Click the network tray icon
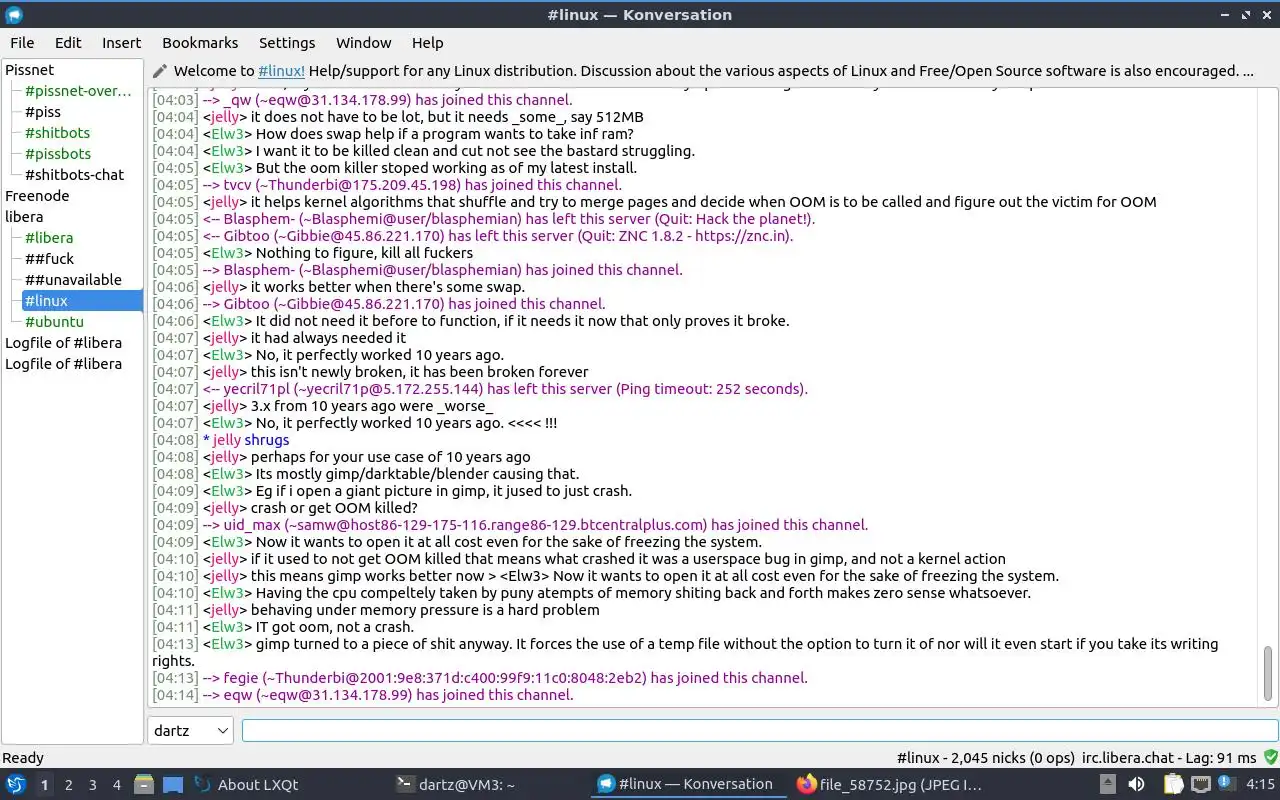This screenshot has height=800, width=1280. pos(1201,785)
